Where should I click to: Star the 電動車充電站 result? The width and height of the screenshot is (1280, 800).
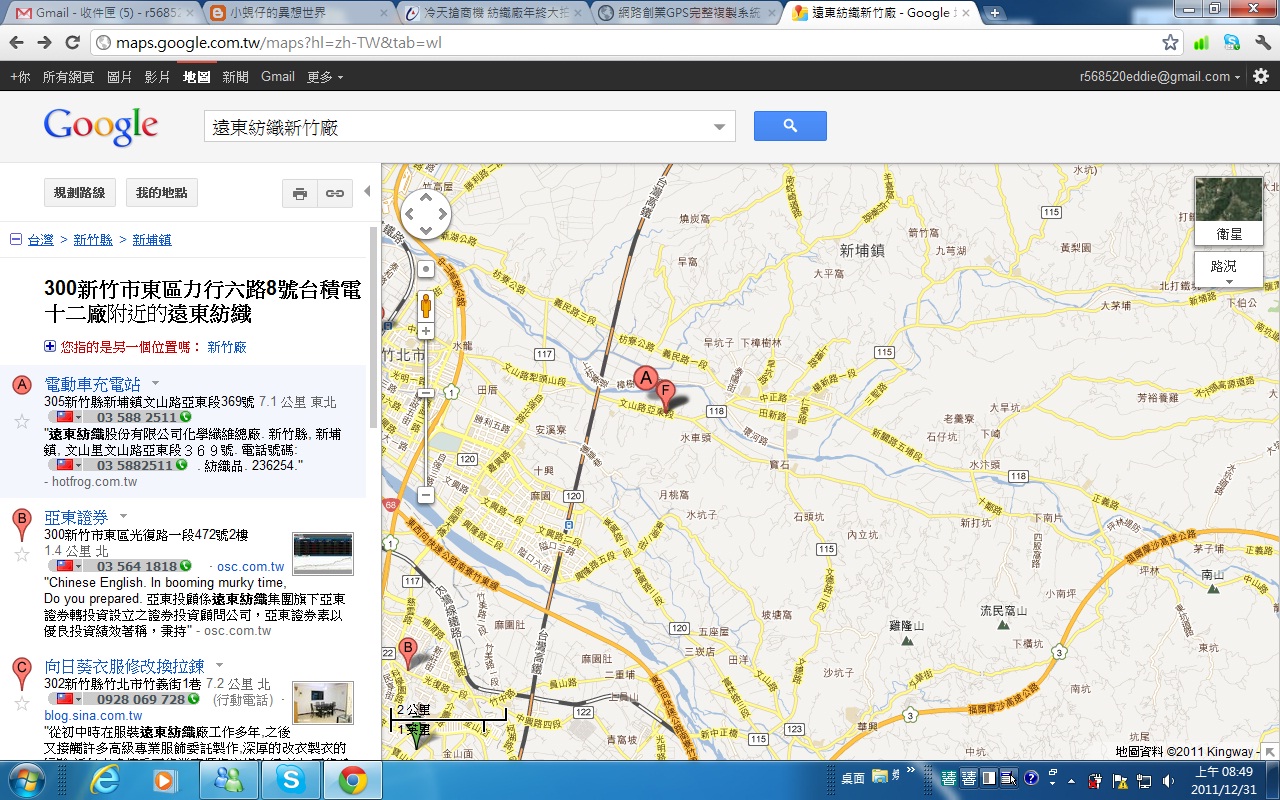pyautogui.click(x=21, y=421)
